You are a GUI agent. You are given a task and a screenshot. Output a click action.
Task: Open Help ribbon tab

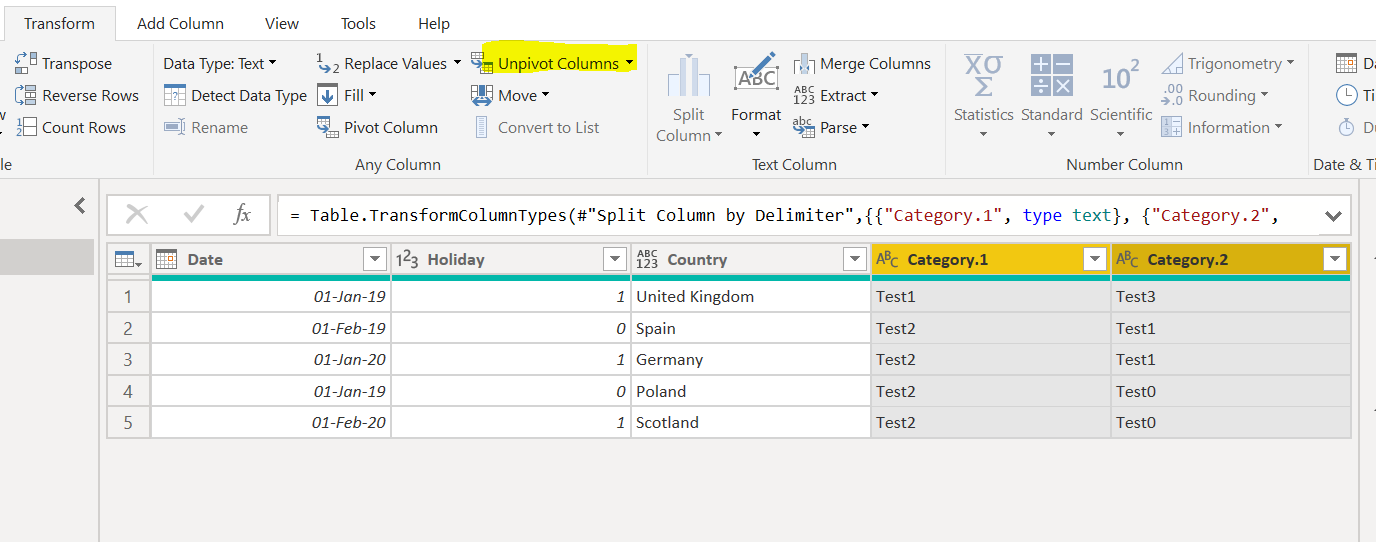tap(434, 23)
